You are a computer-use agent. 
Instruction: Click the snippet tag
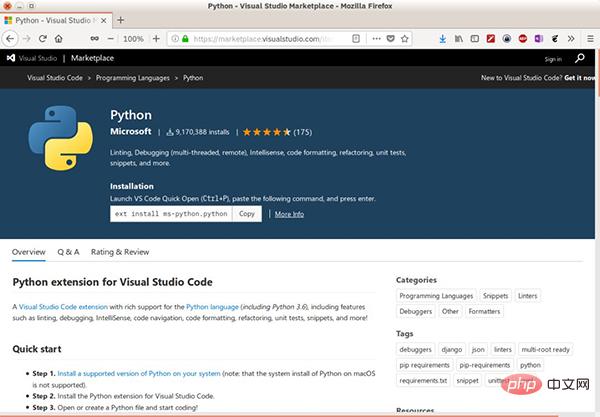(x=467, y=381)
